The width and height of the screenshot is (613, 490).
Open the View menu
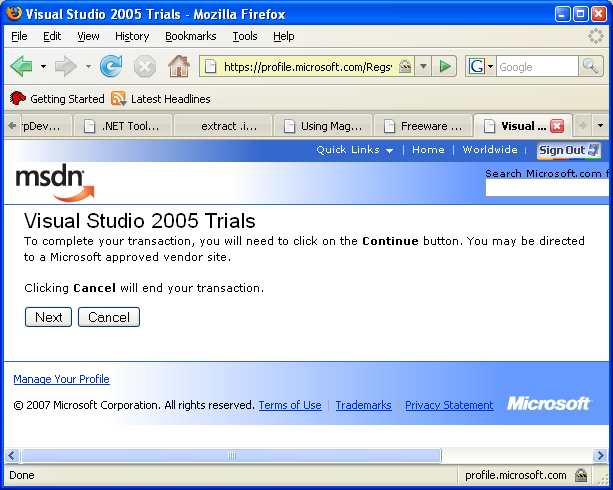pyautogui.click(x=88, y=36)
